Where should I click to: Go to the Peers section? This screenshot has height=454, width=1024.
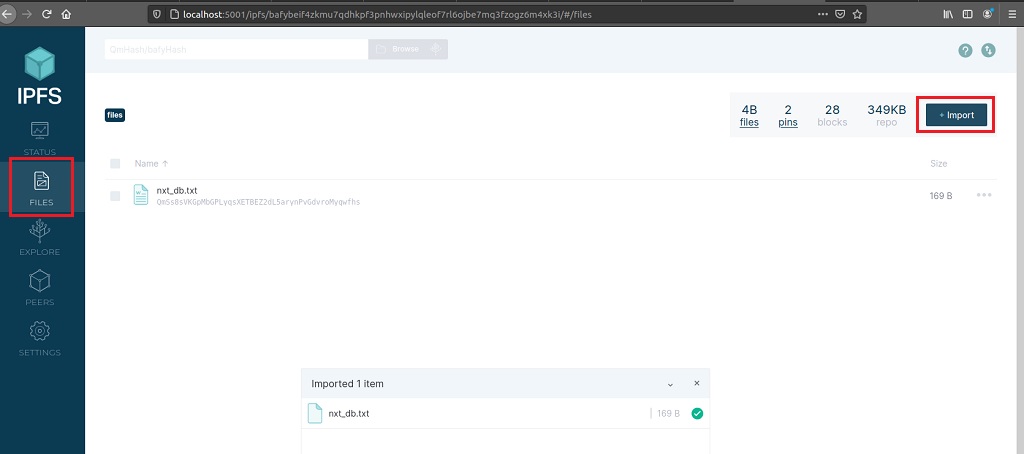(x=41, y=287)
